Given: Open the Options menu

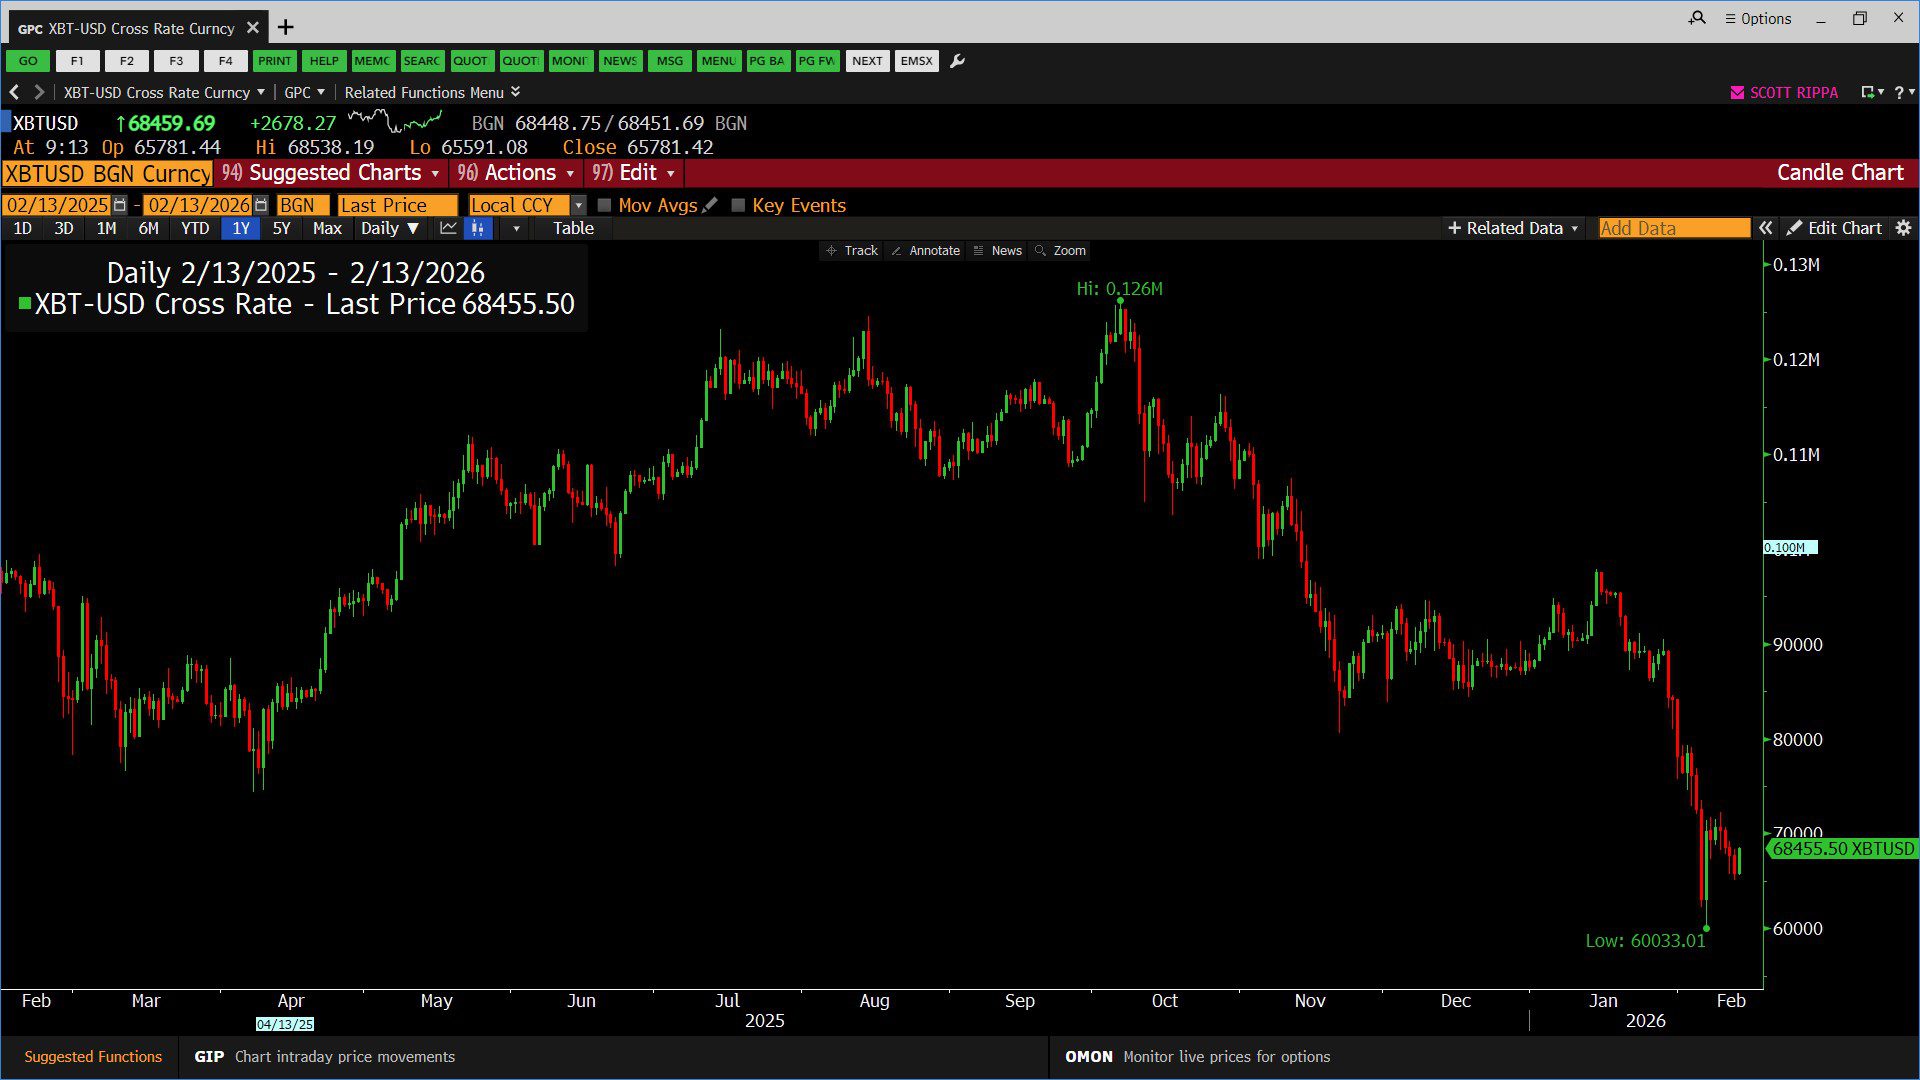Looking at the screenshot, I should (1758, 18).
